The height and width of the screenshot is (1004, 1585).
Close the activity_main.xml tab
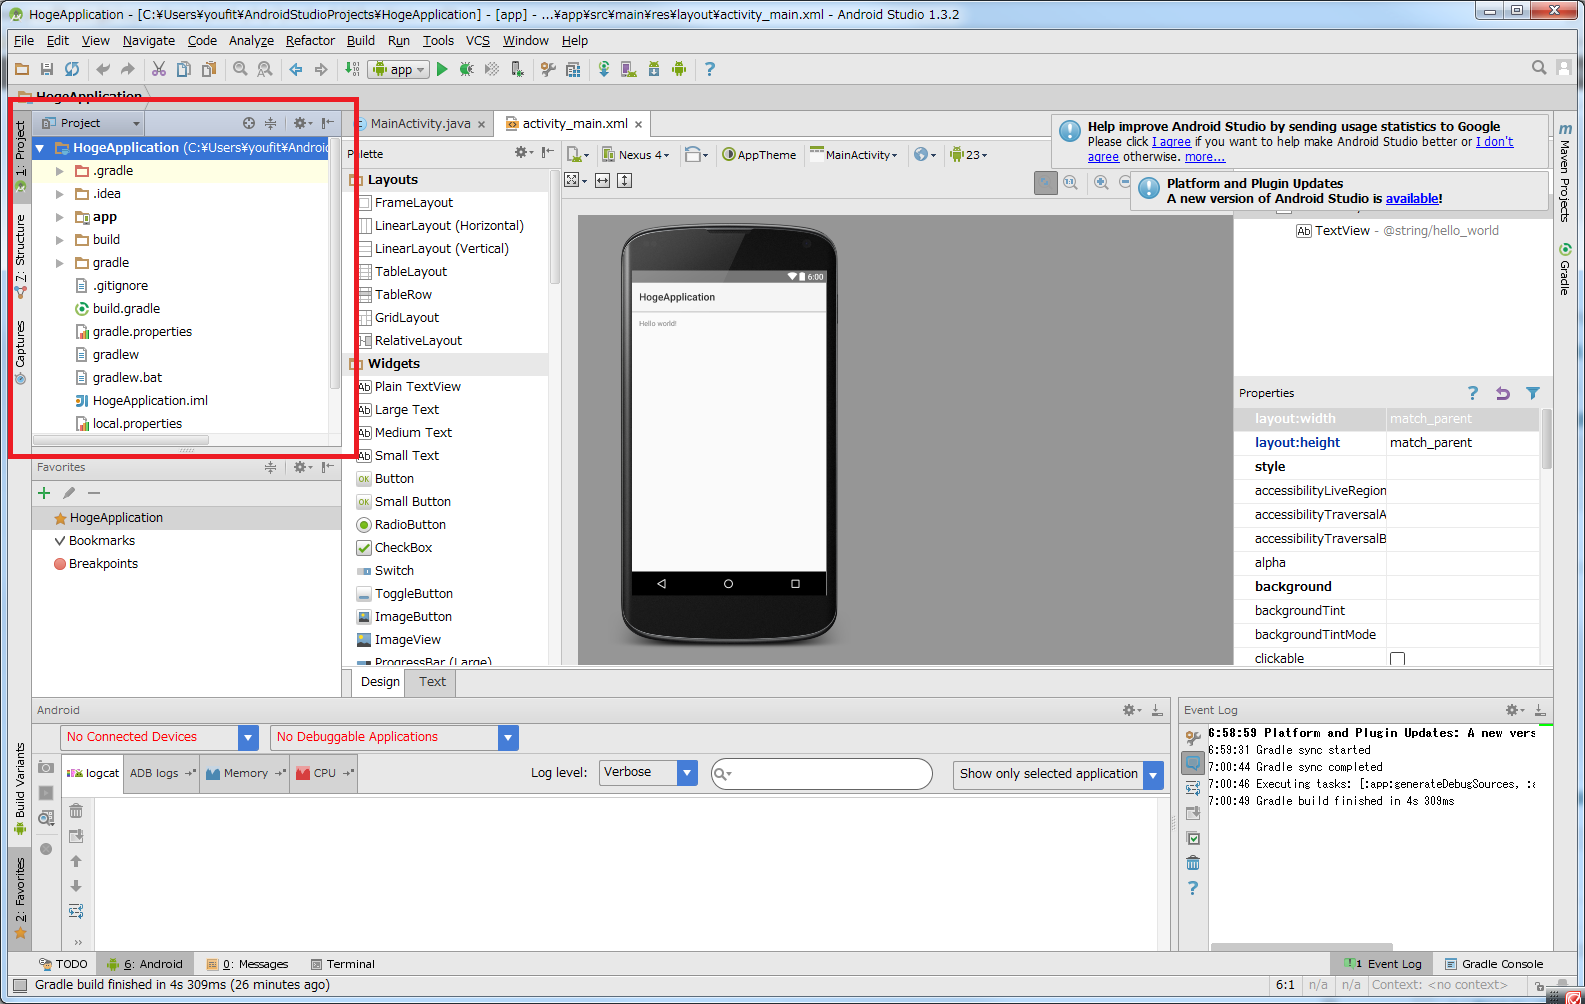[x=638, y=125]
